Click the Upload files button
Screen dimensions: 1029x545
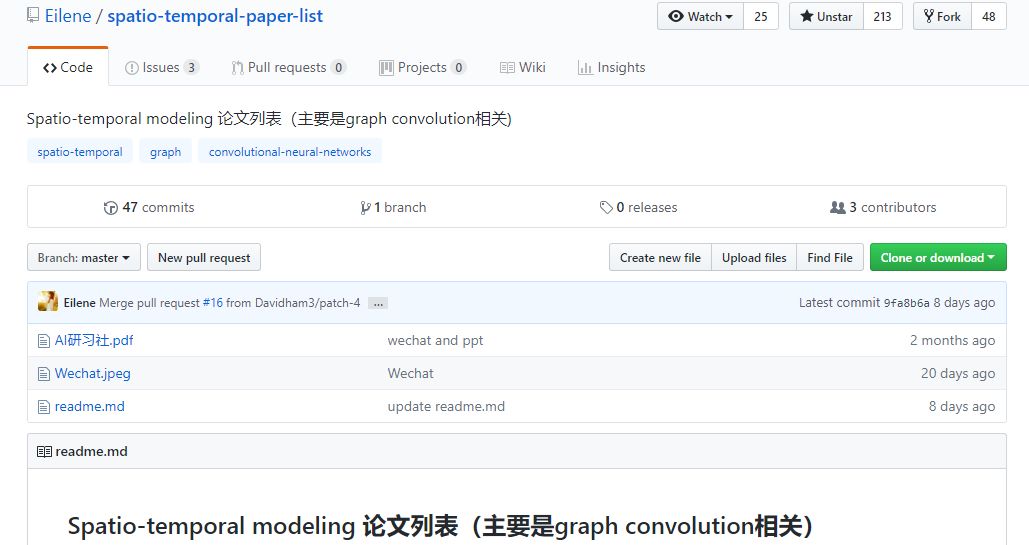tap(754, 257)
